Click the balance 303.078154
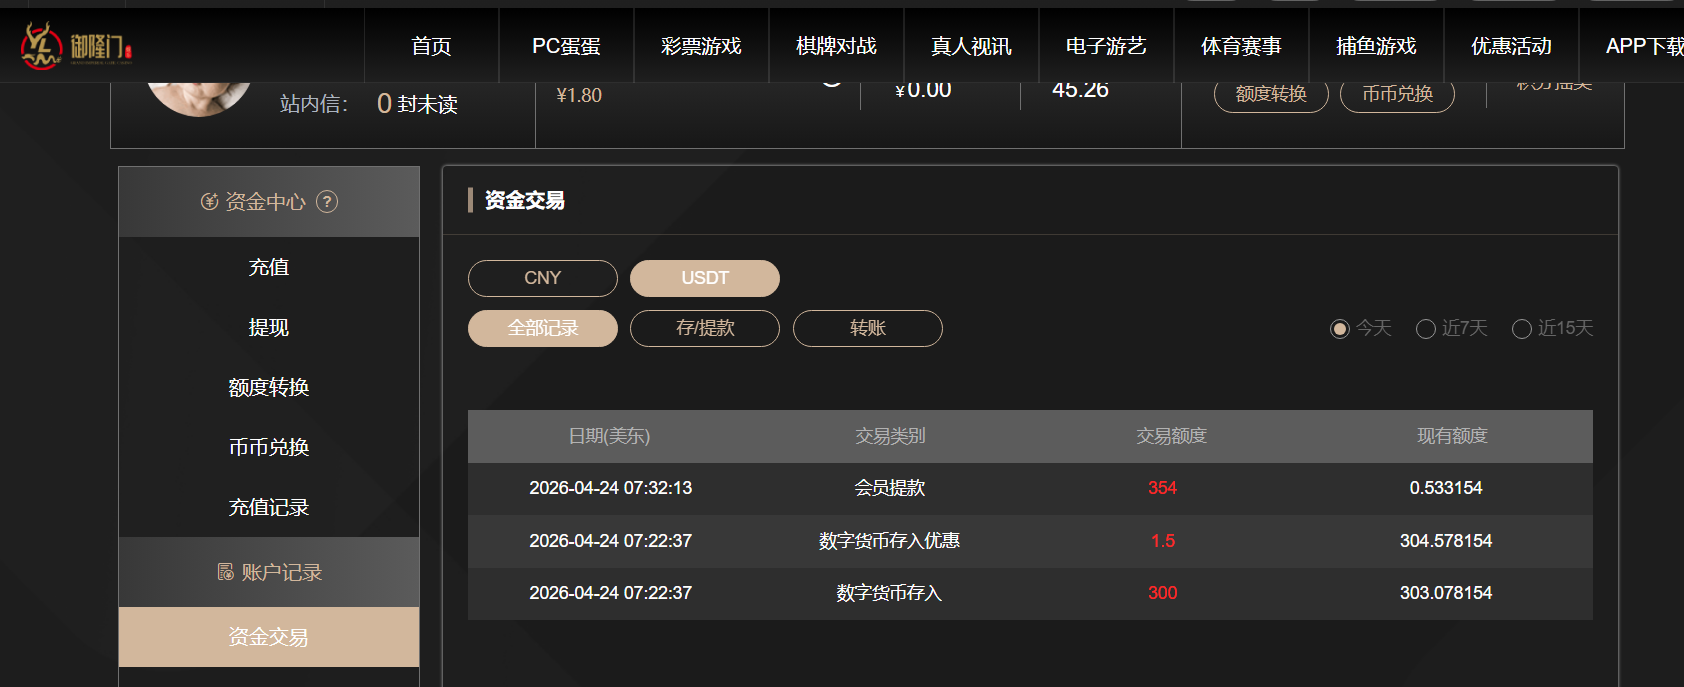 [1446, 593]
